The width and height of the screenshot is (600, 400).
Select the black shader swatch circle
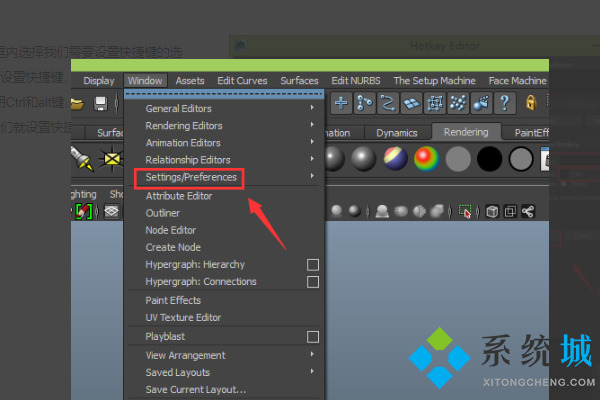pyautogui.click(x=489, y=158)
